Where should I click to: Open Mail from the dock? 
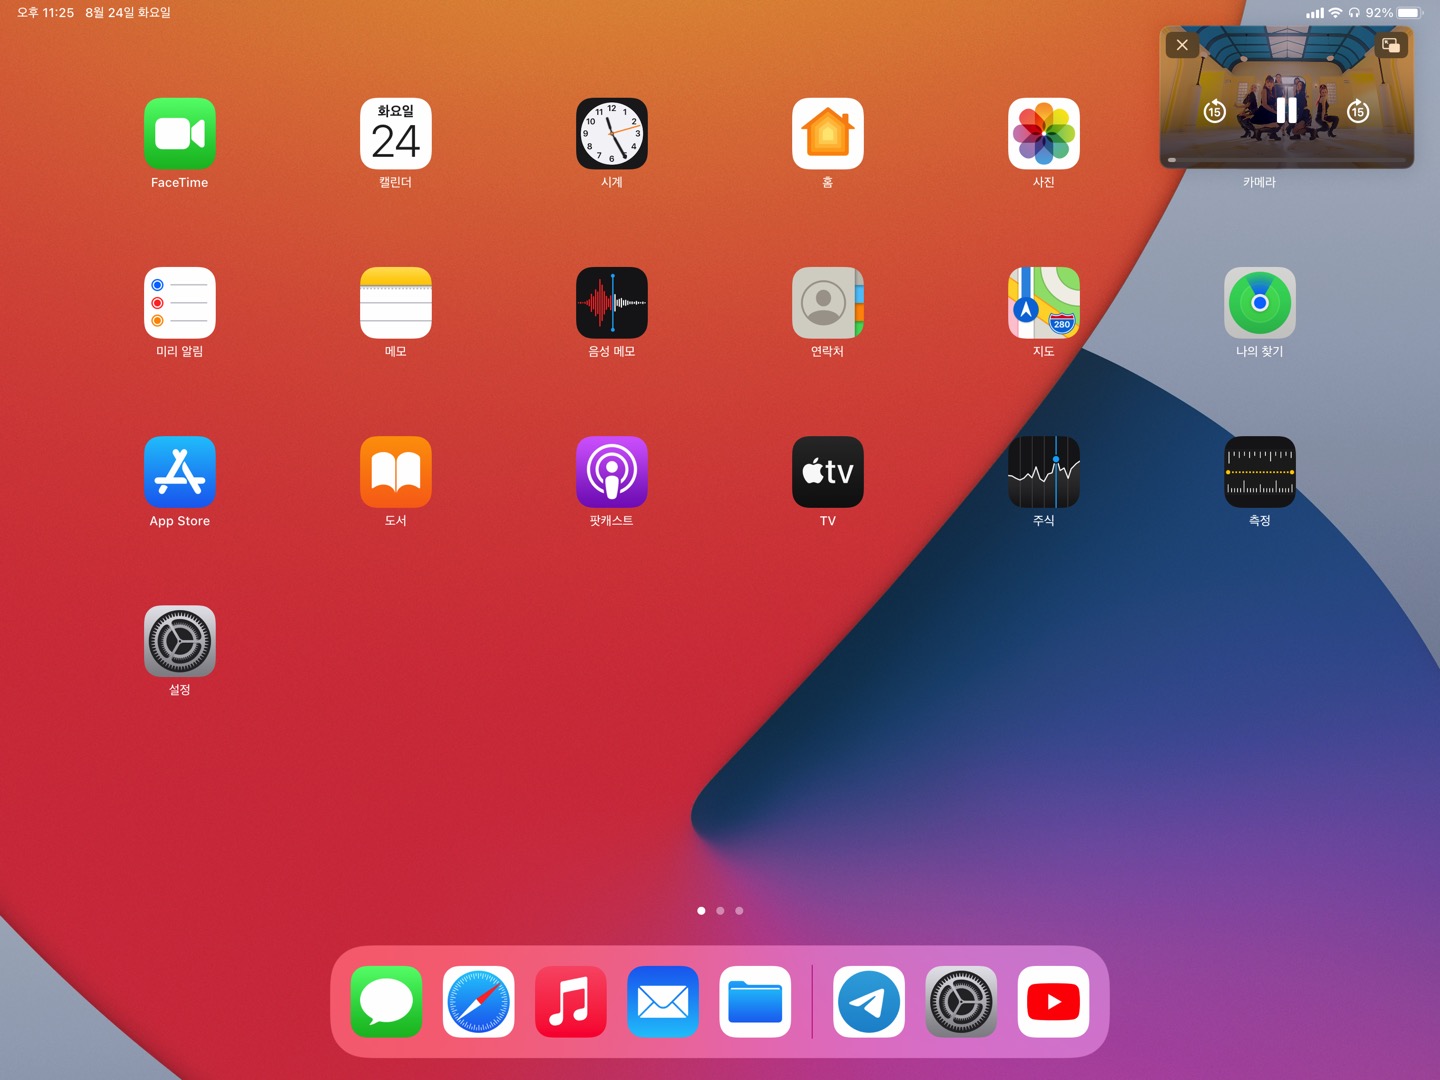point(663,1002)
